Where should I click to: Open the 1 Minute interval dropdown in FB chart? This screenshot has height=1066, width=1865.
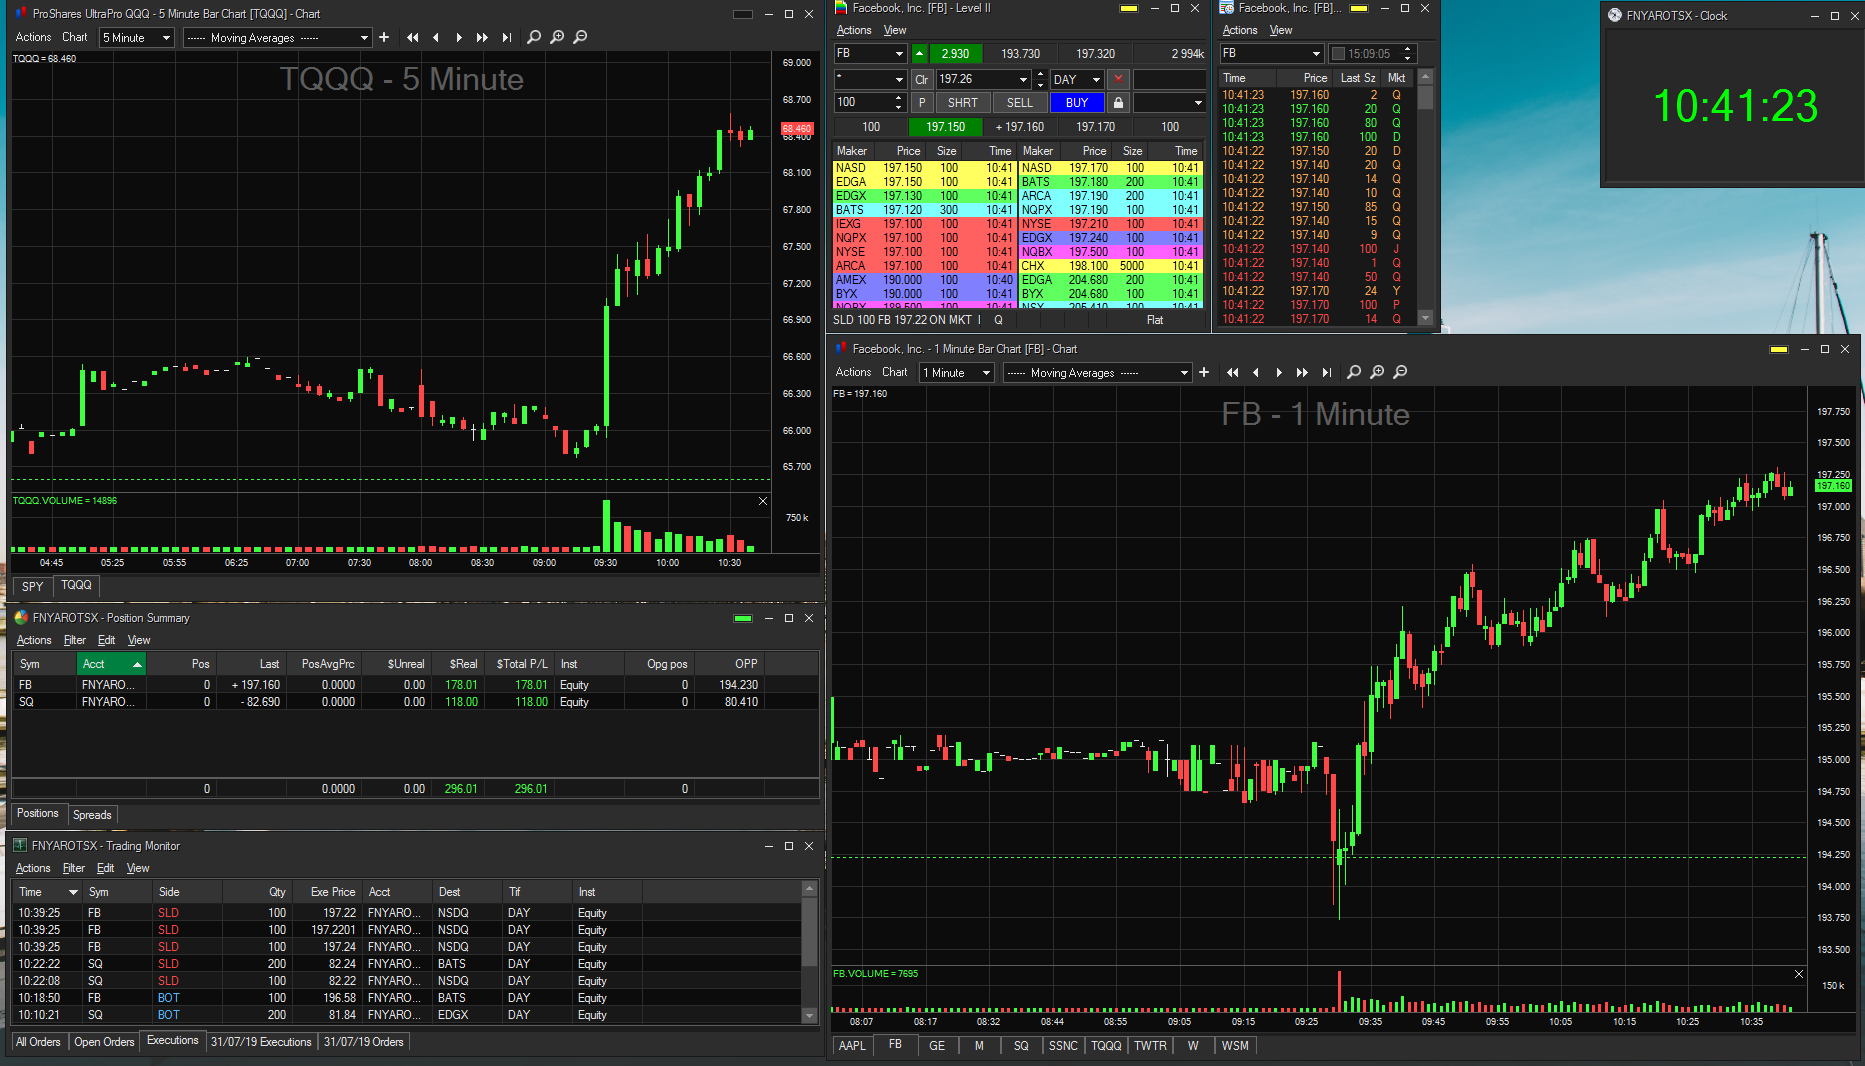tap(957, 373)
